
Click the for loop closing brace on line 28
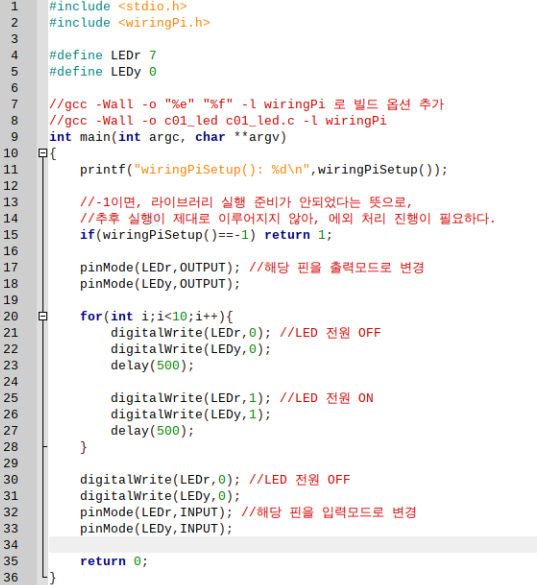(84, 447)
